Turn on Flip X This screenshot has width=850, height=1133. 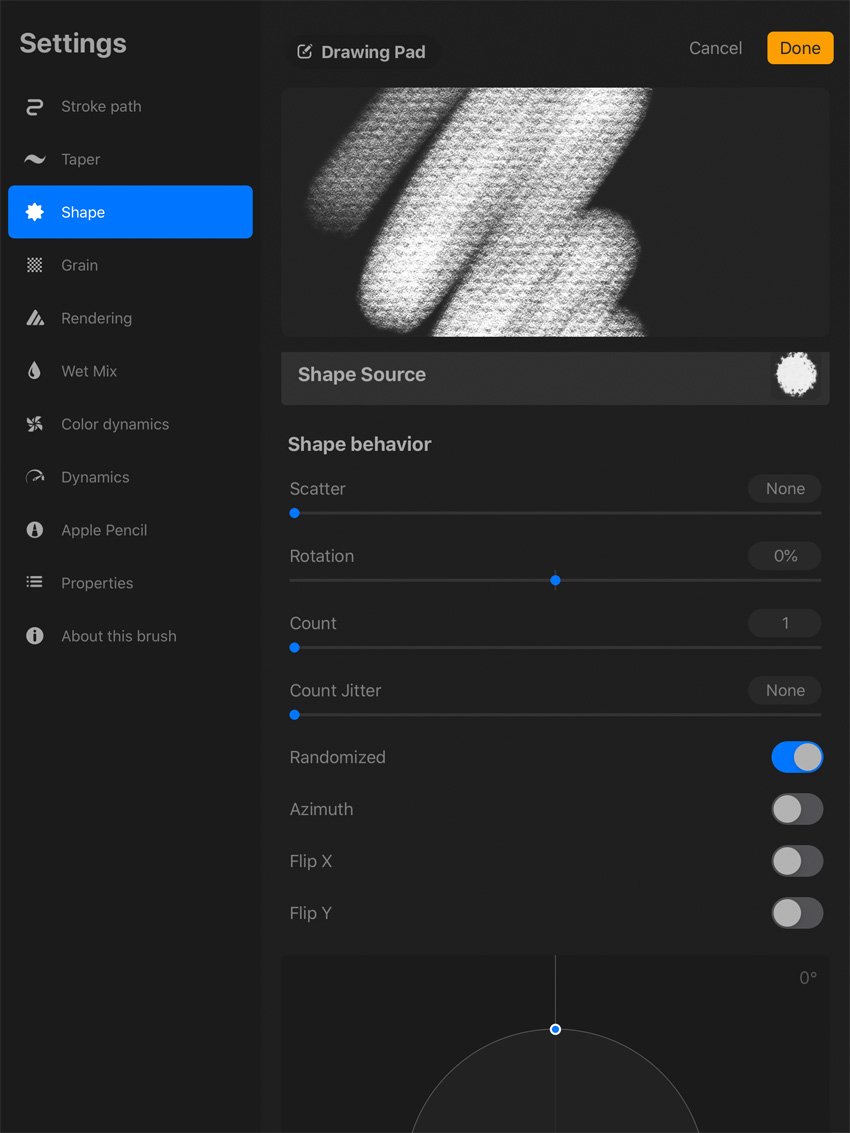797,861
